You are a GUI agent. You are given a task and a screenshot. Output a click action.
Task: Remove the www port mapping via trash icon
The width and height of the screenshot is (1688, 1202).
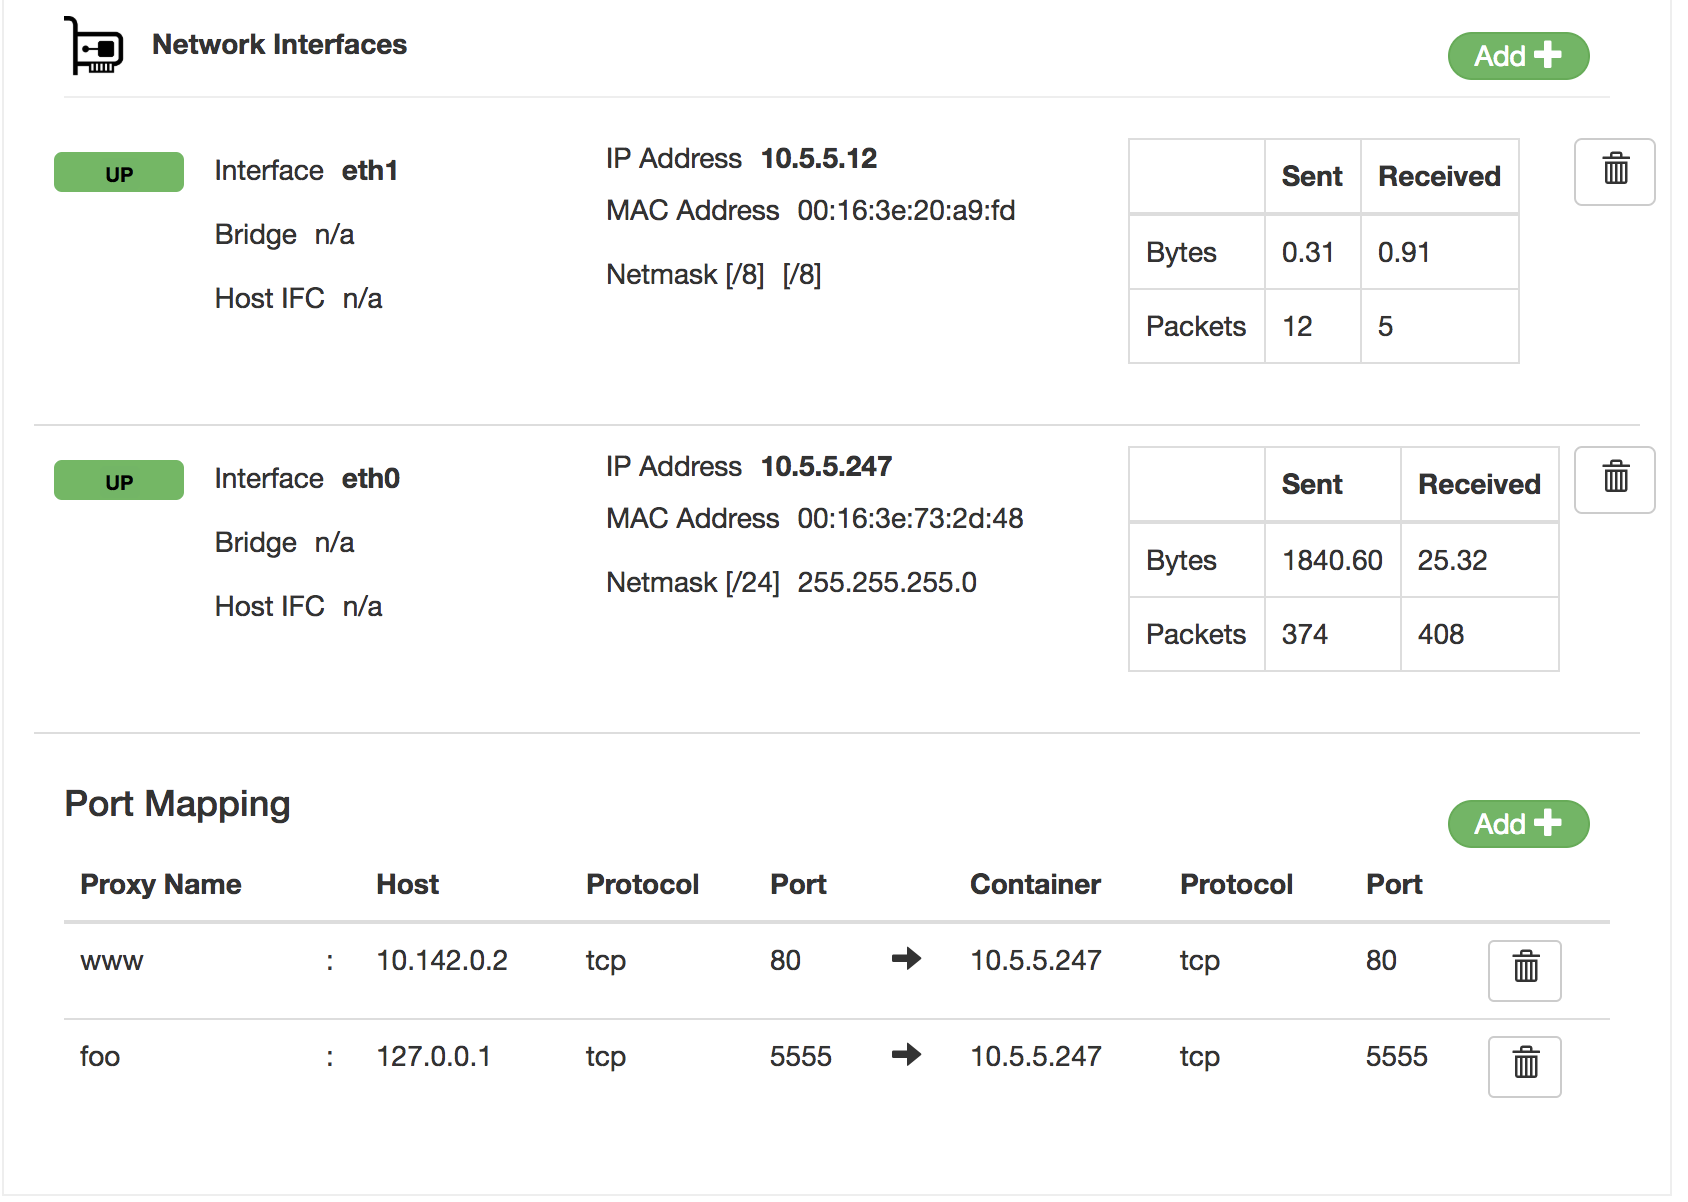point(1524,969)
